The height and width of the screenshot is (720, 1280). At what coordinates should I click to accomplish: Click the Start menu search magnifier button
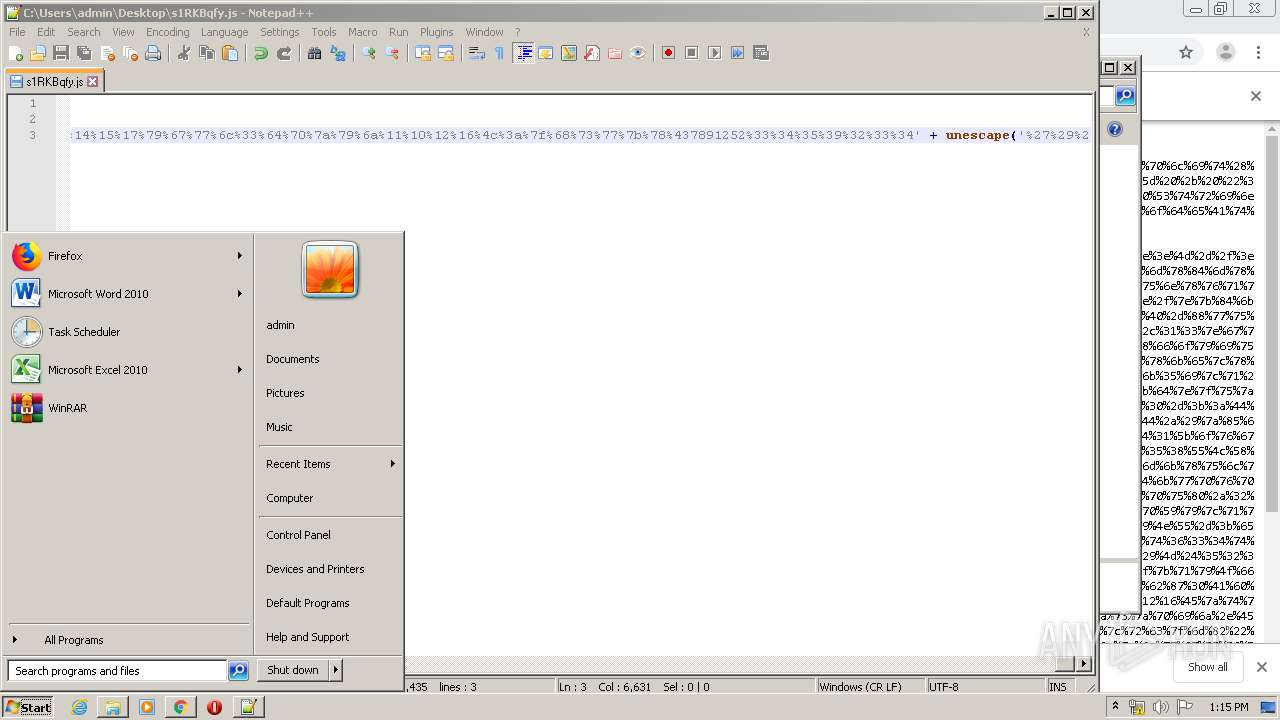click(x=238, y=671)
